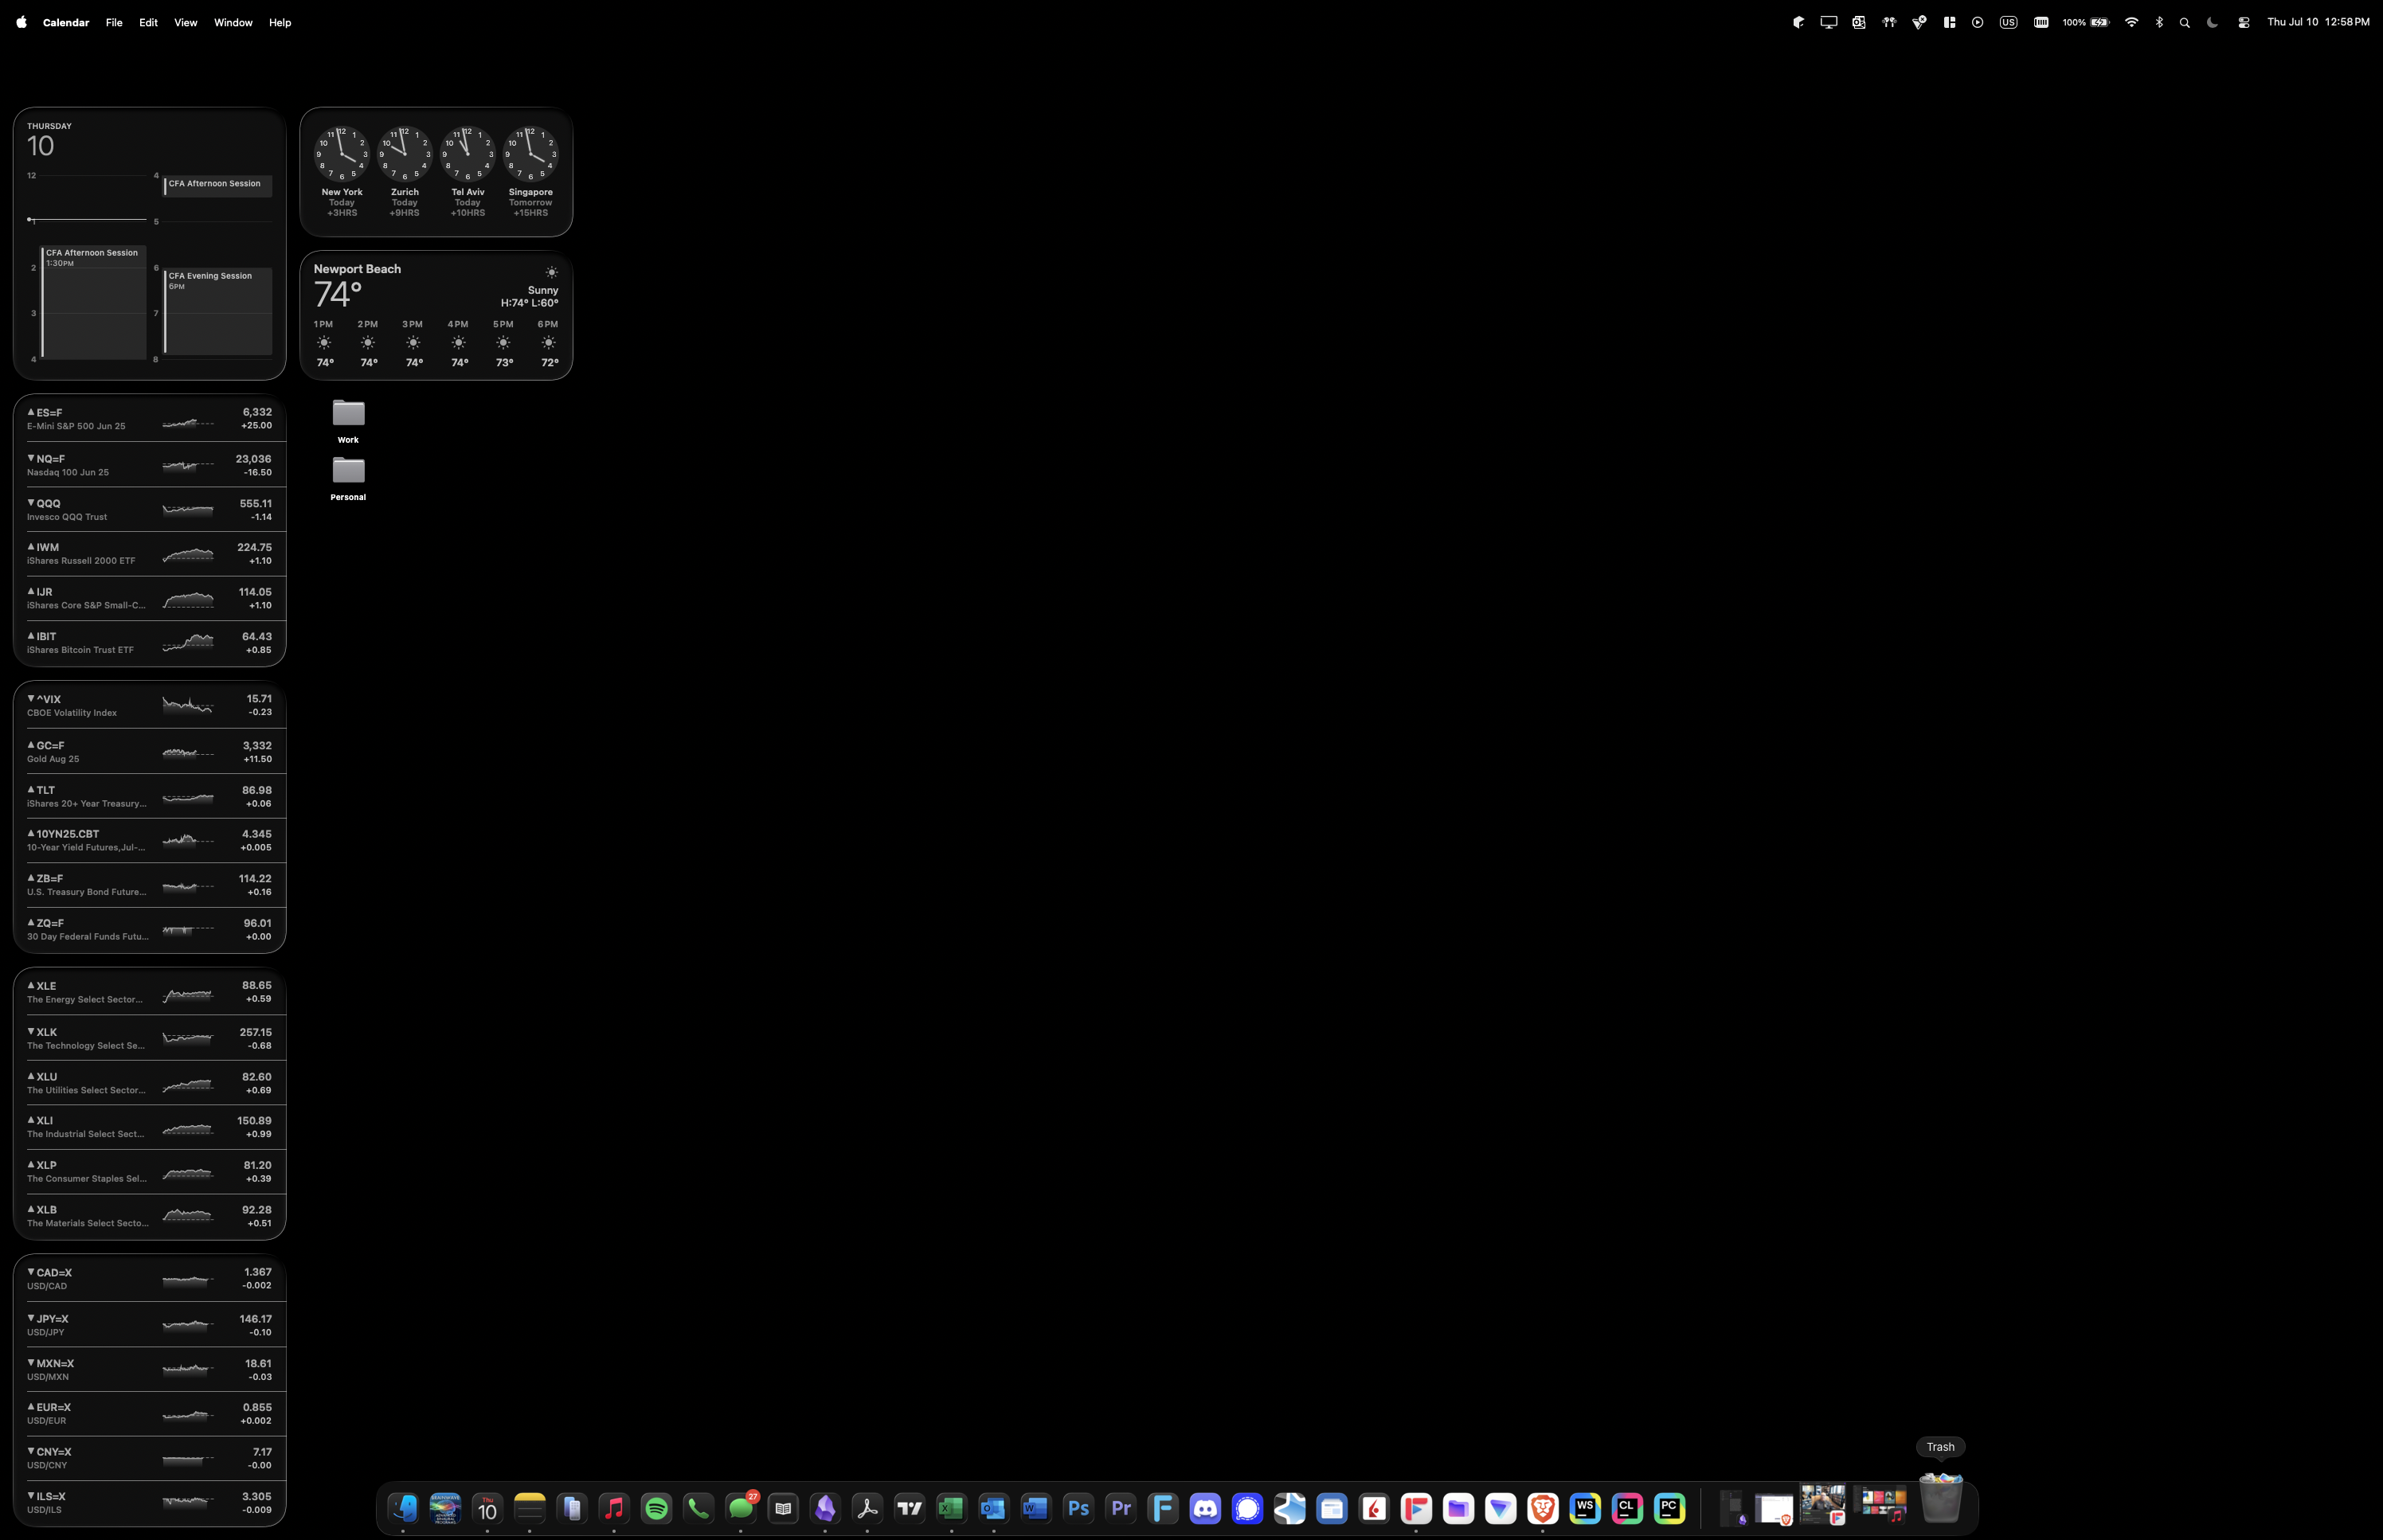Open the Apple Music minimized window thumbnail
2383x1540 pixels.
[x=1881, y=1505]
